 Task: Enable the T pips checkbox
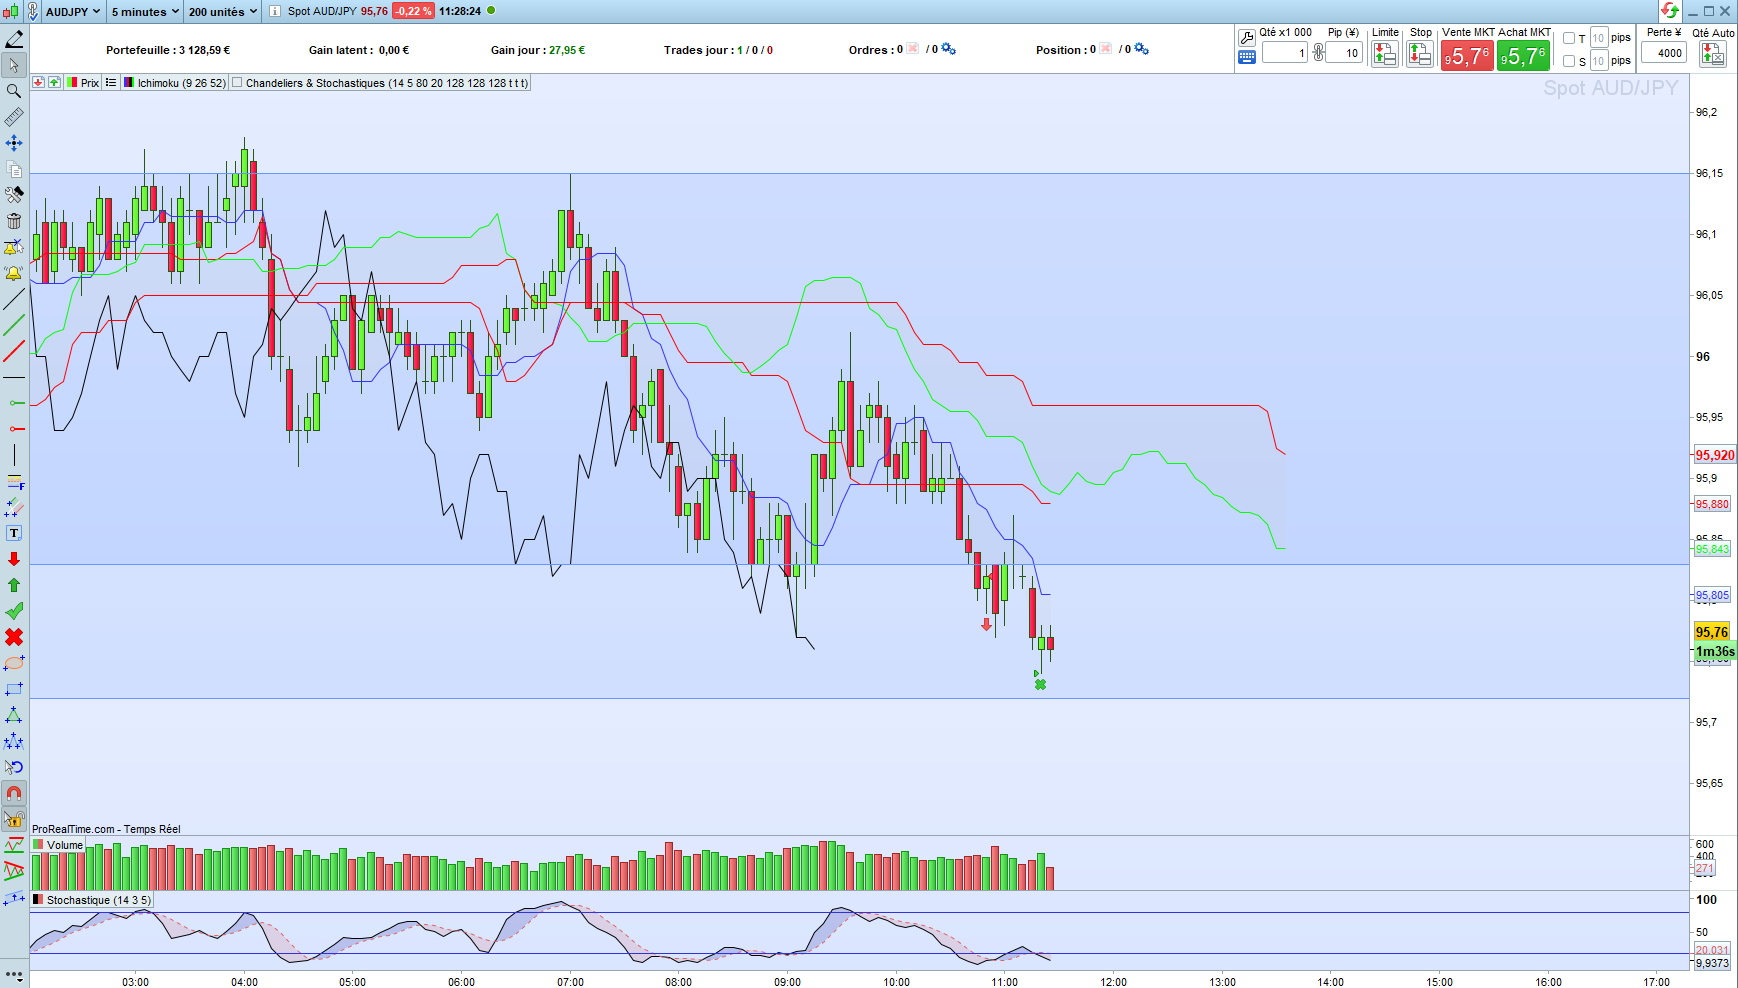click(x=1569, y=38)
